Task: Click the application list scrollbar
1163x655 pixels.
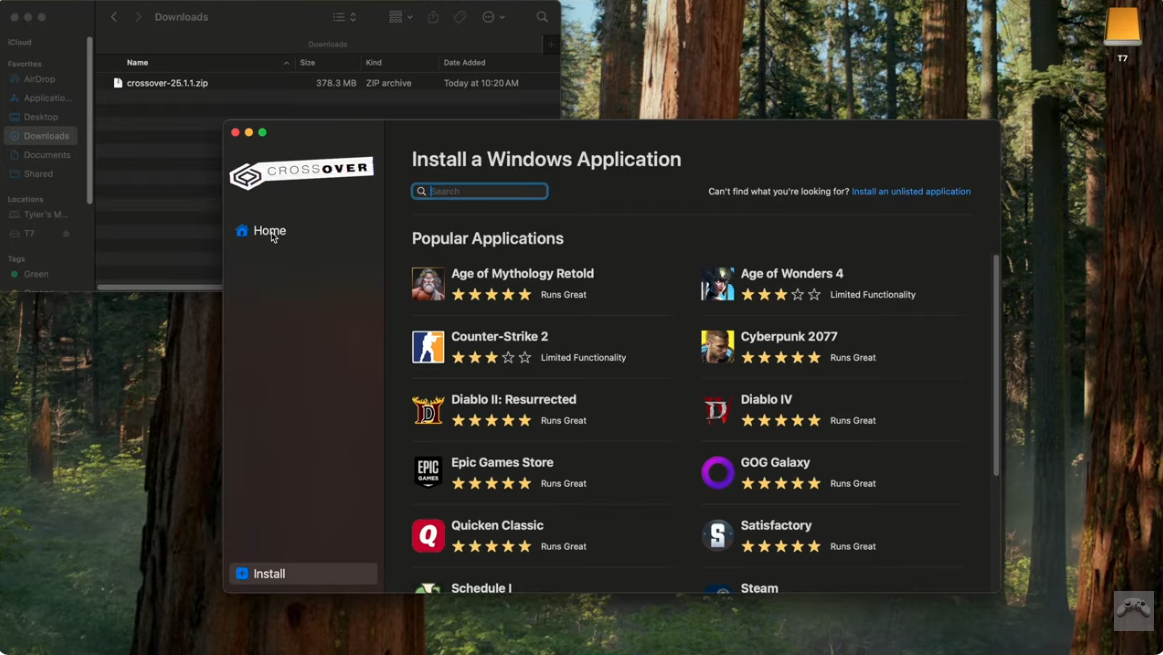Action: point(995,365)
